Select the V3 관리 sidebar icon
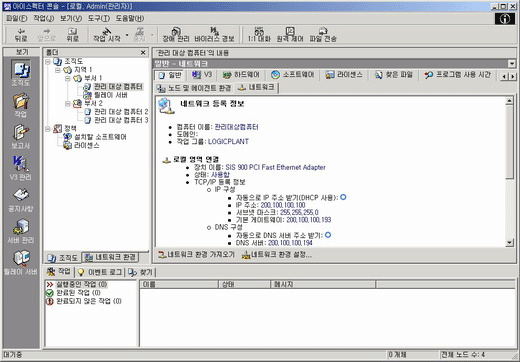The height and width of the screenshot is (362, 520). (x=20, y=168)
